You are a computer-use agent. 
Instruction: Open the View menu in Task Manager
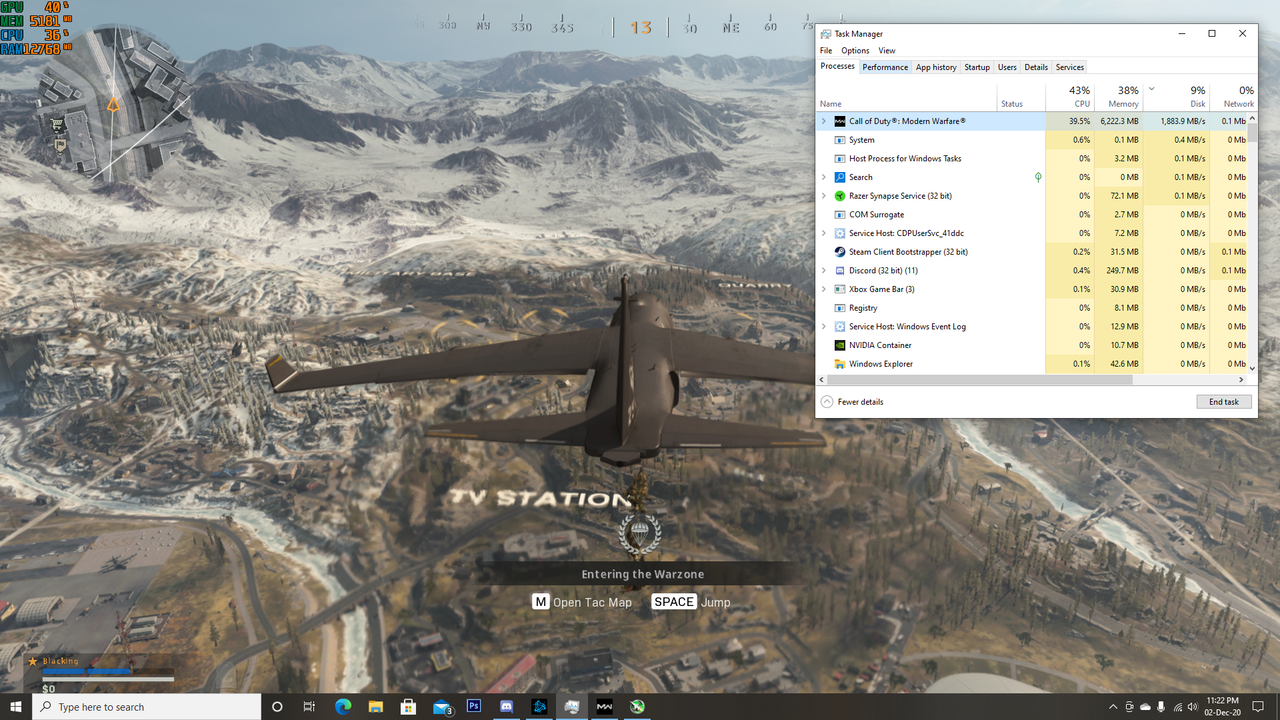887,51
